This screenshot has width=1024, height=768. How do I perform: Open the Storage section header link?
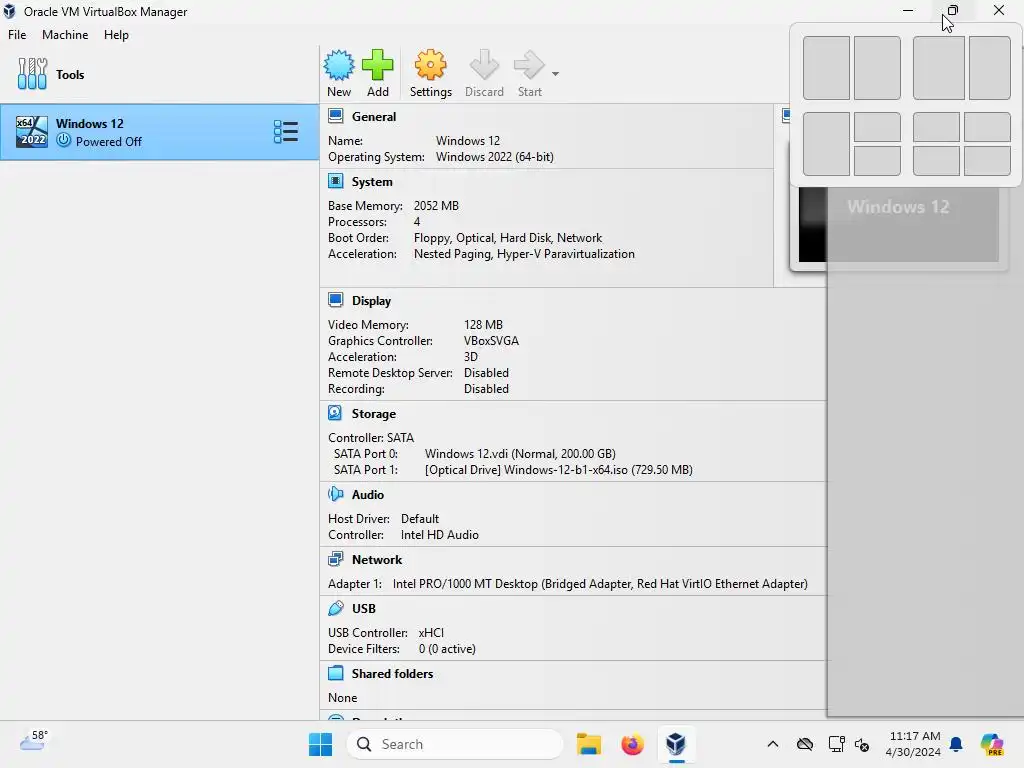coord(374,414)
